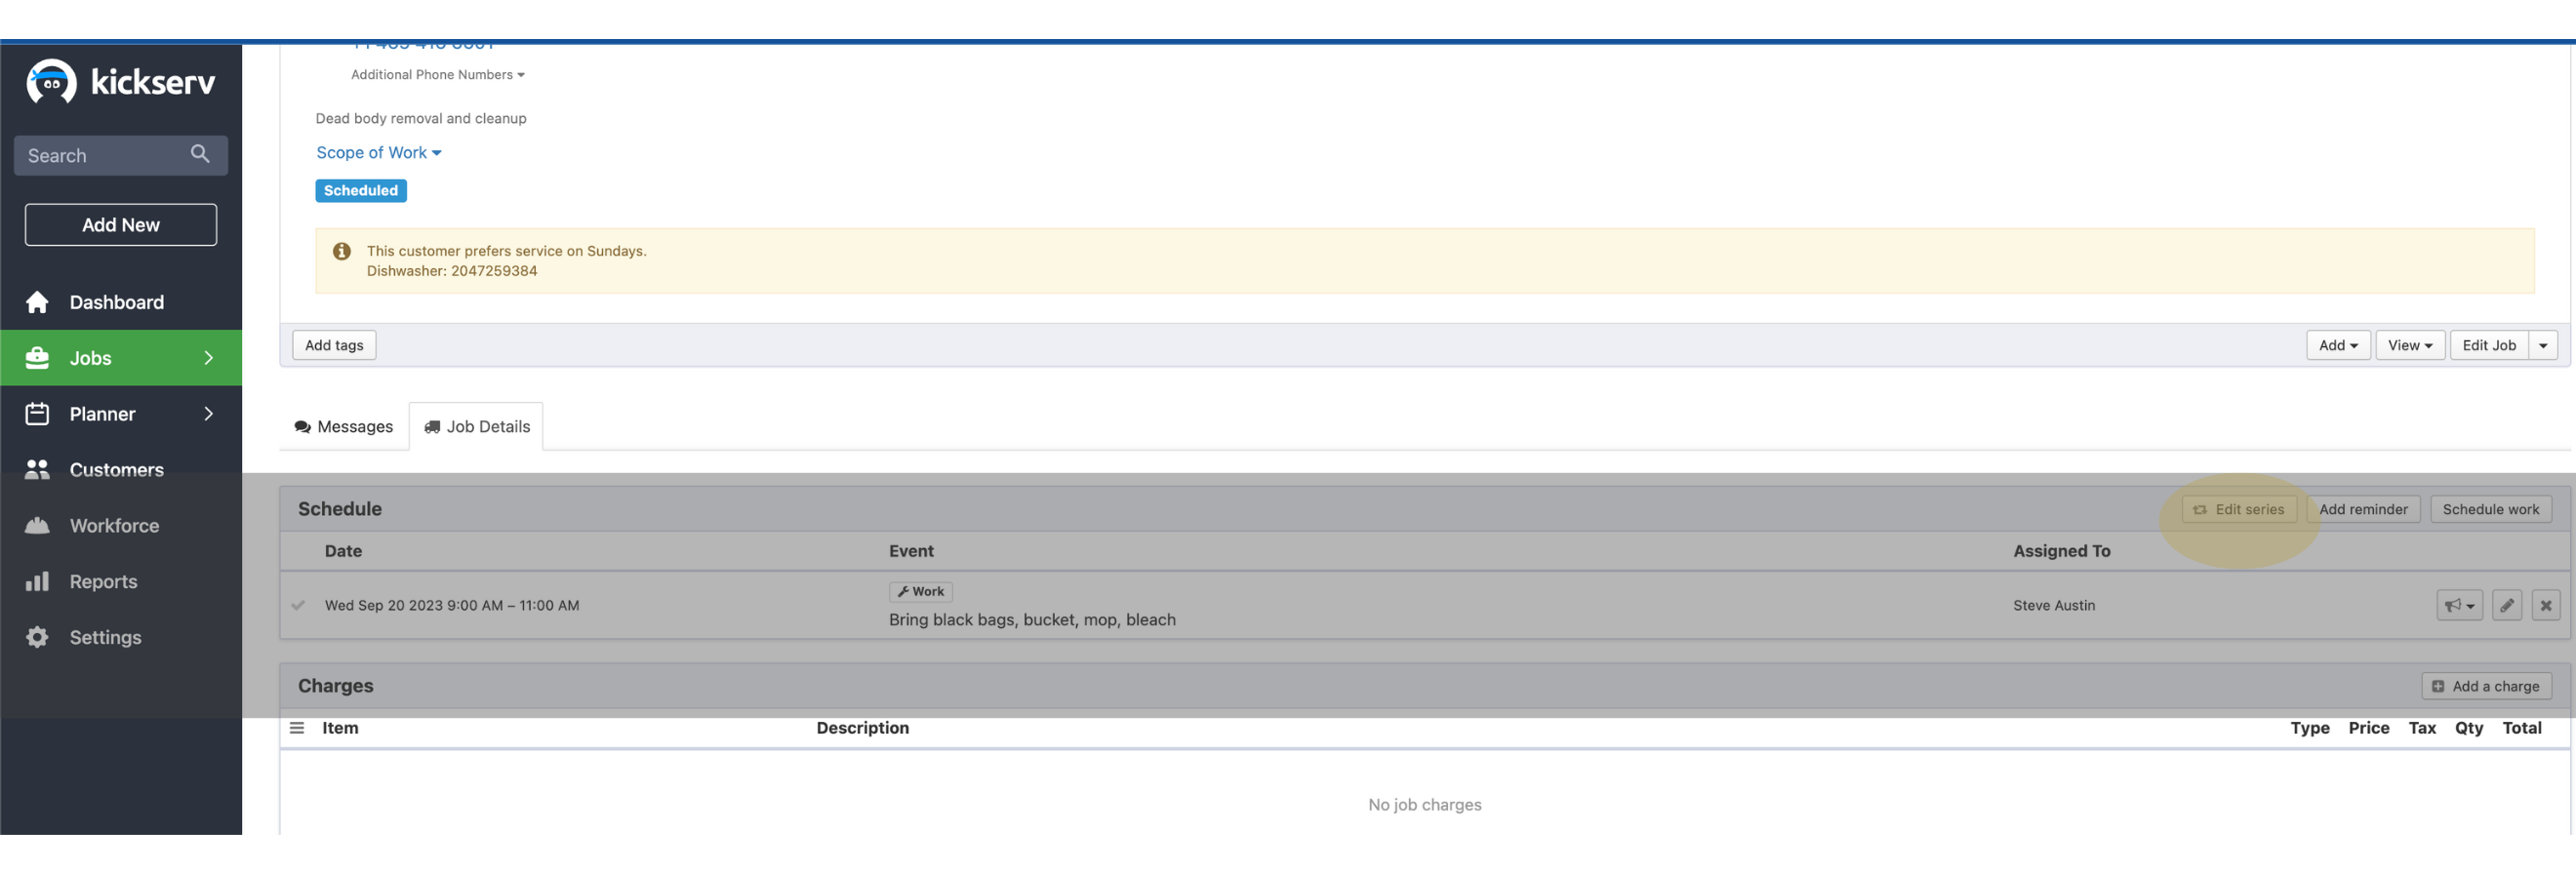Click the Jobs briefcase icon
Viewport: 2576px width, 874px height.
pyautogui.click(x=37, y=358)
